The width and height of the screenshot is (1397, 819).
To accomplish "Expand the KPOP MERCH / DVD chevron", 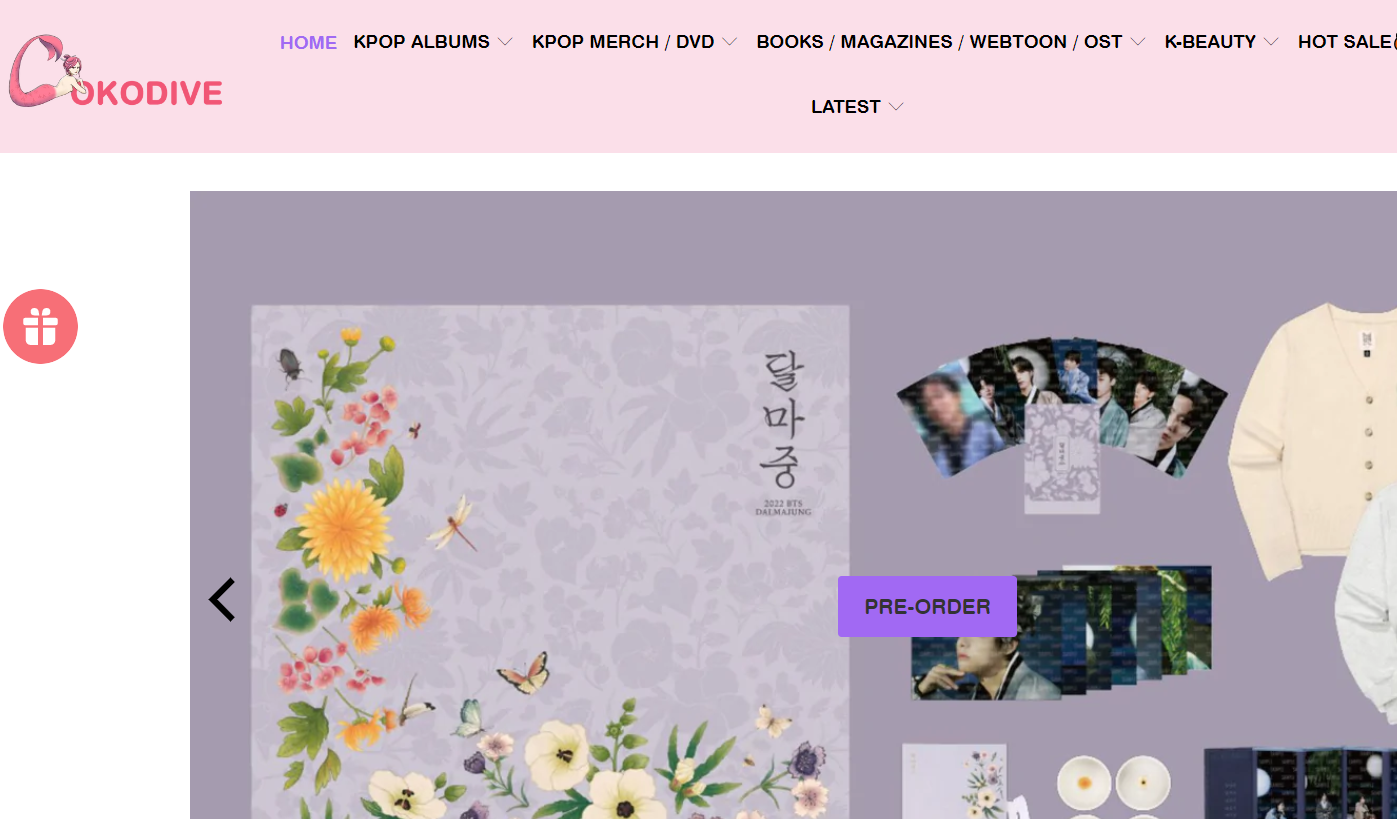I will coord(730,42).
